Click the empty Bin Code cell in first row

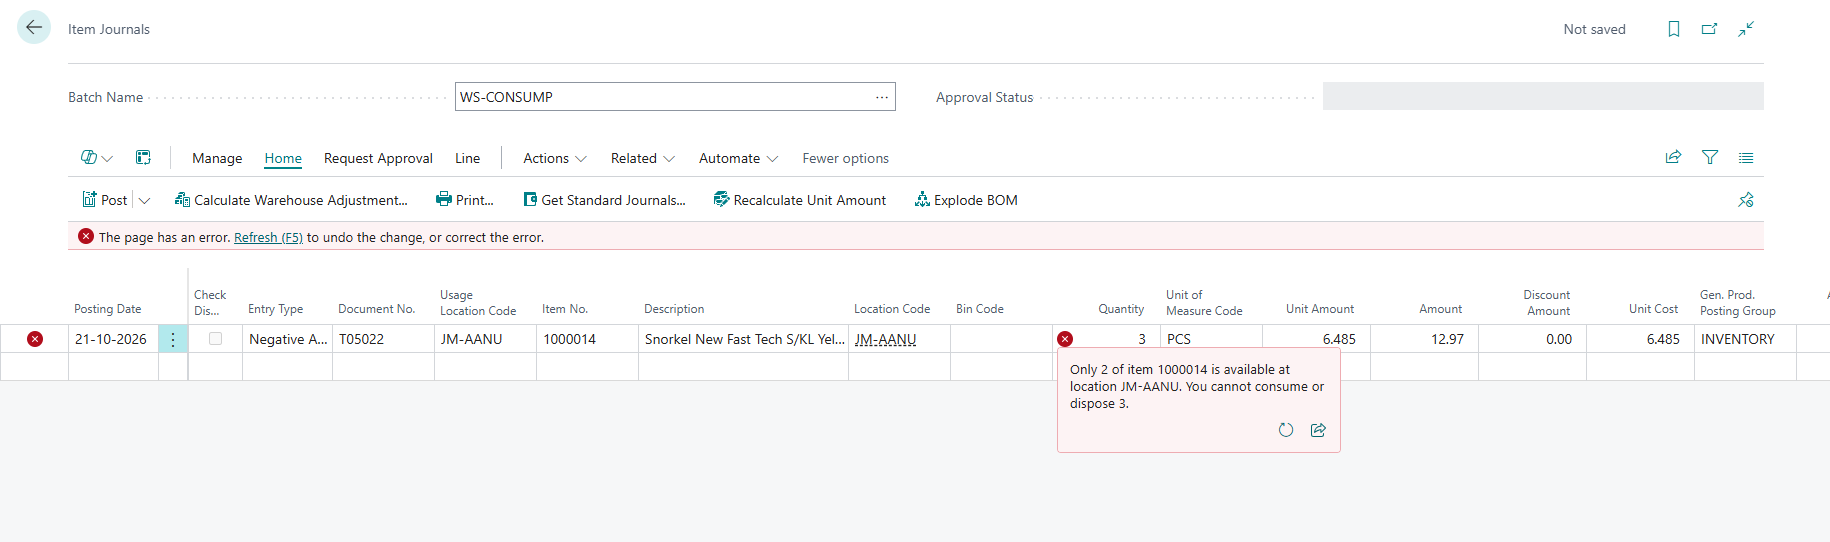click(1001, 339)
